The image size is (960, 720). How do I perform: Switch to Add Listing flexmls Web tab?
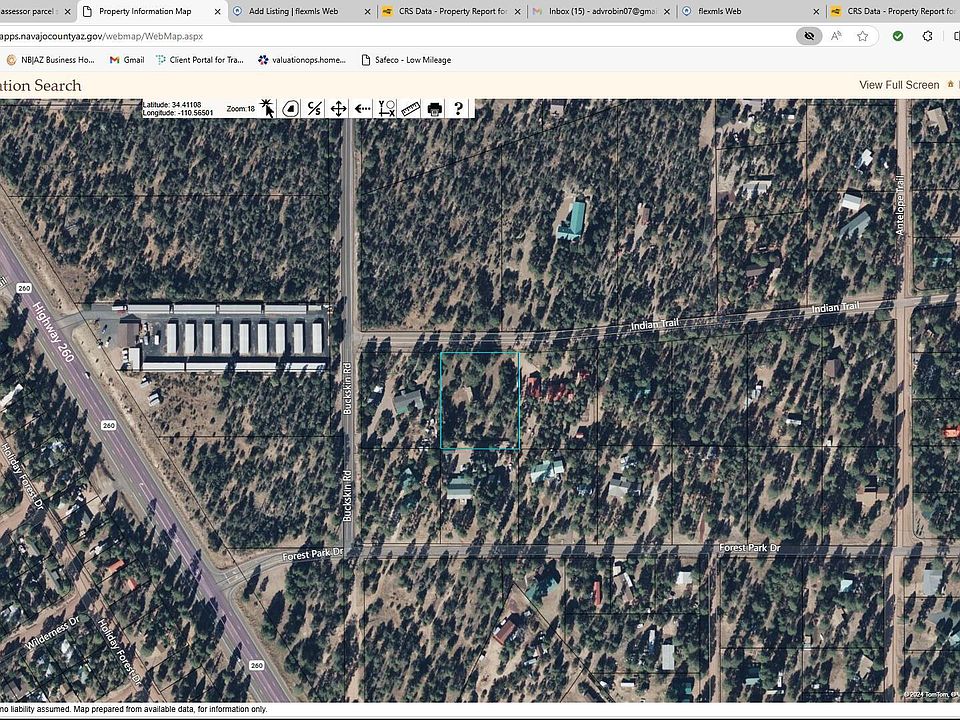point(295,11)
